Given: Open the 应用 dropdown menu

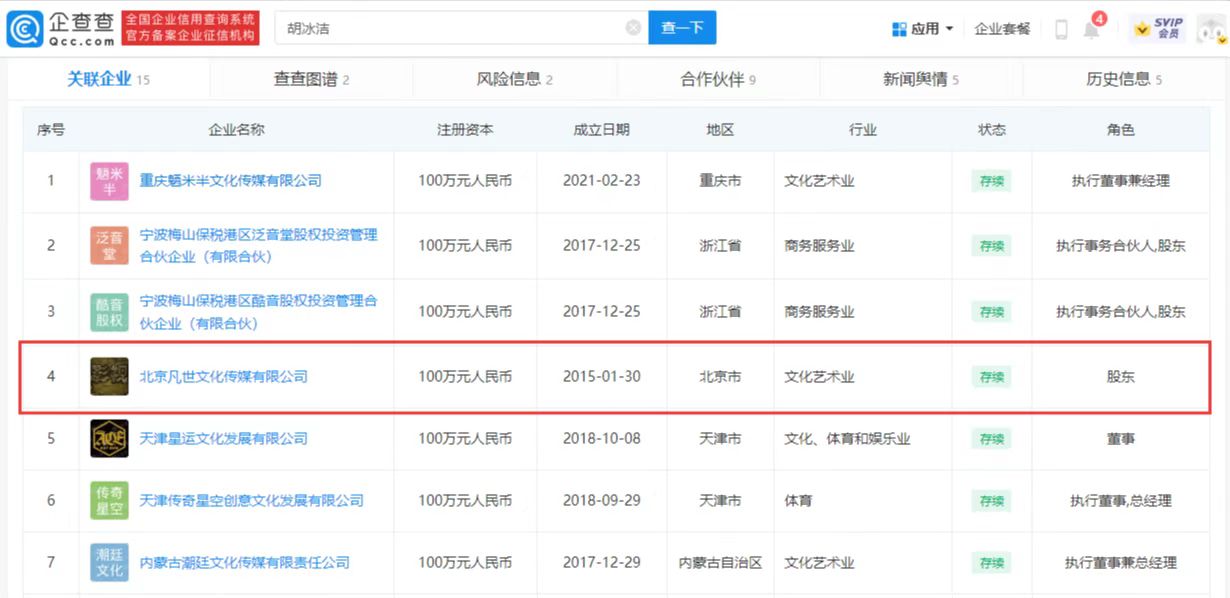Looking at the screenshot, I should point(922,29).
